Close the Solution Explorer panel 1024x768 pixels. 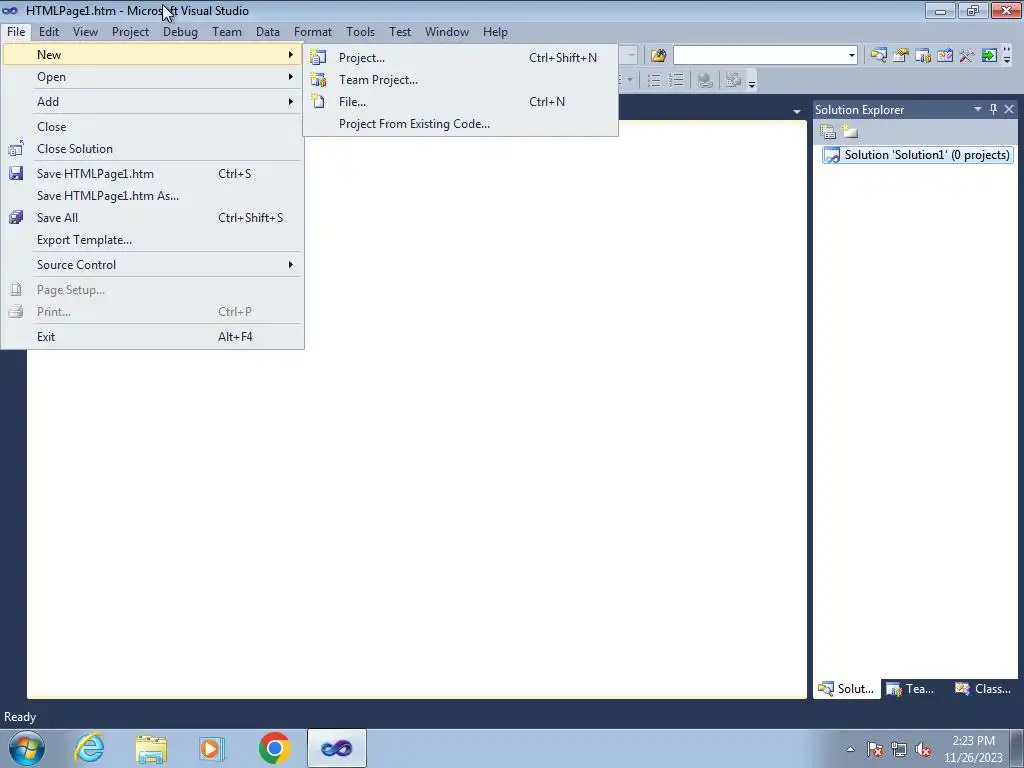tap(1009, 109)
